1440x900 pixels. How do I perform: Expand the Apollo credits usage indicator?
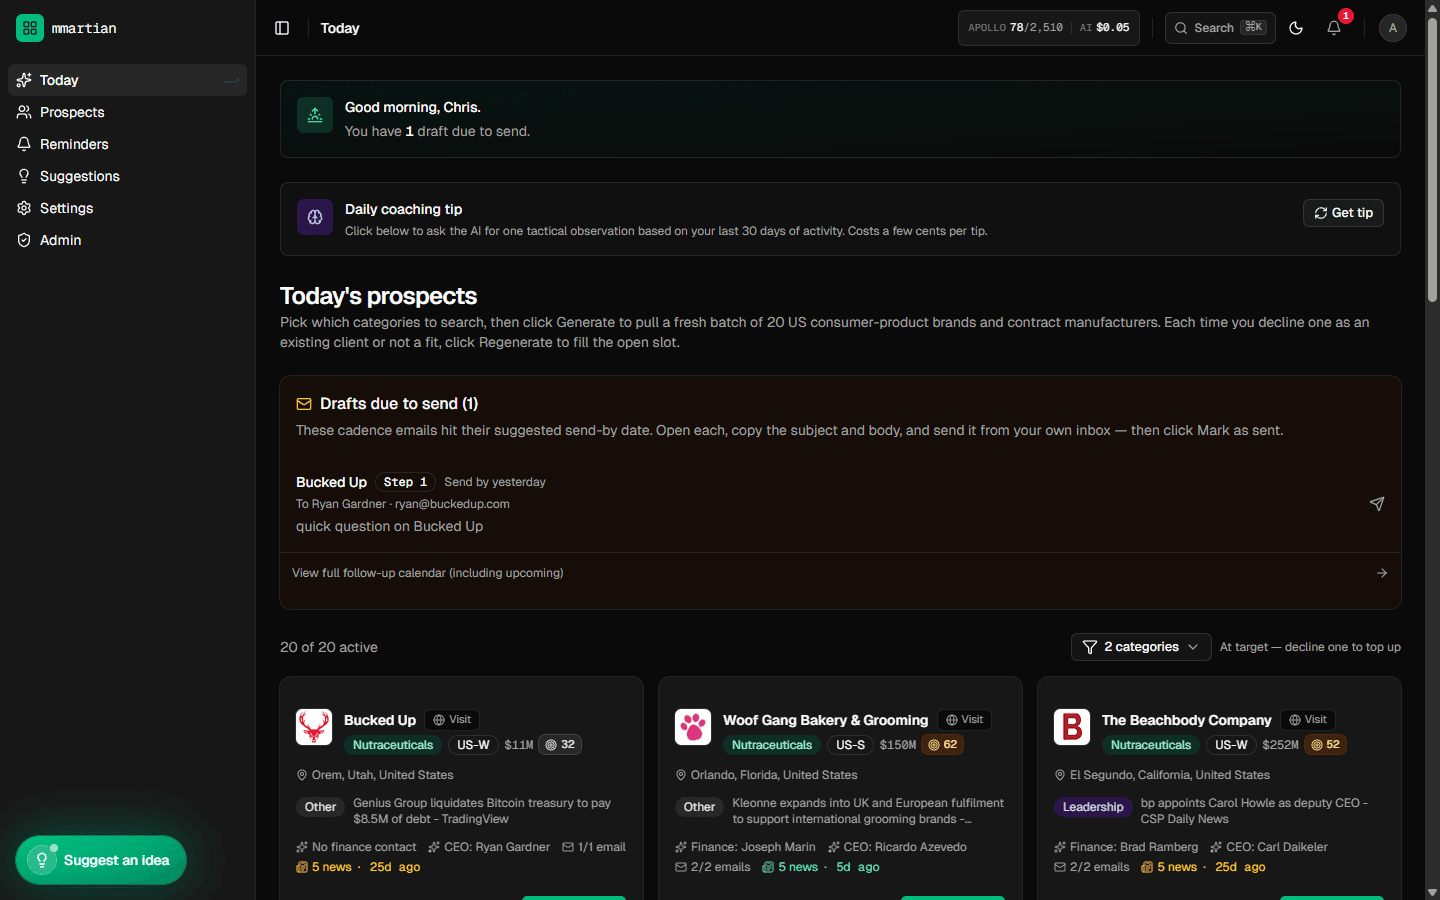click(1014, 28)
